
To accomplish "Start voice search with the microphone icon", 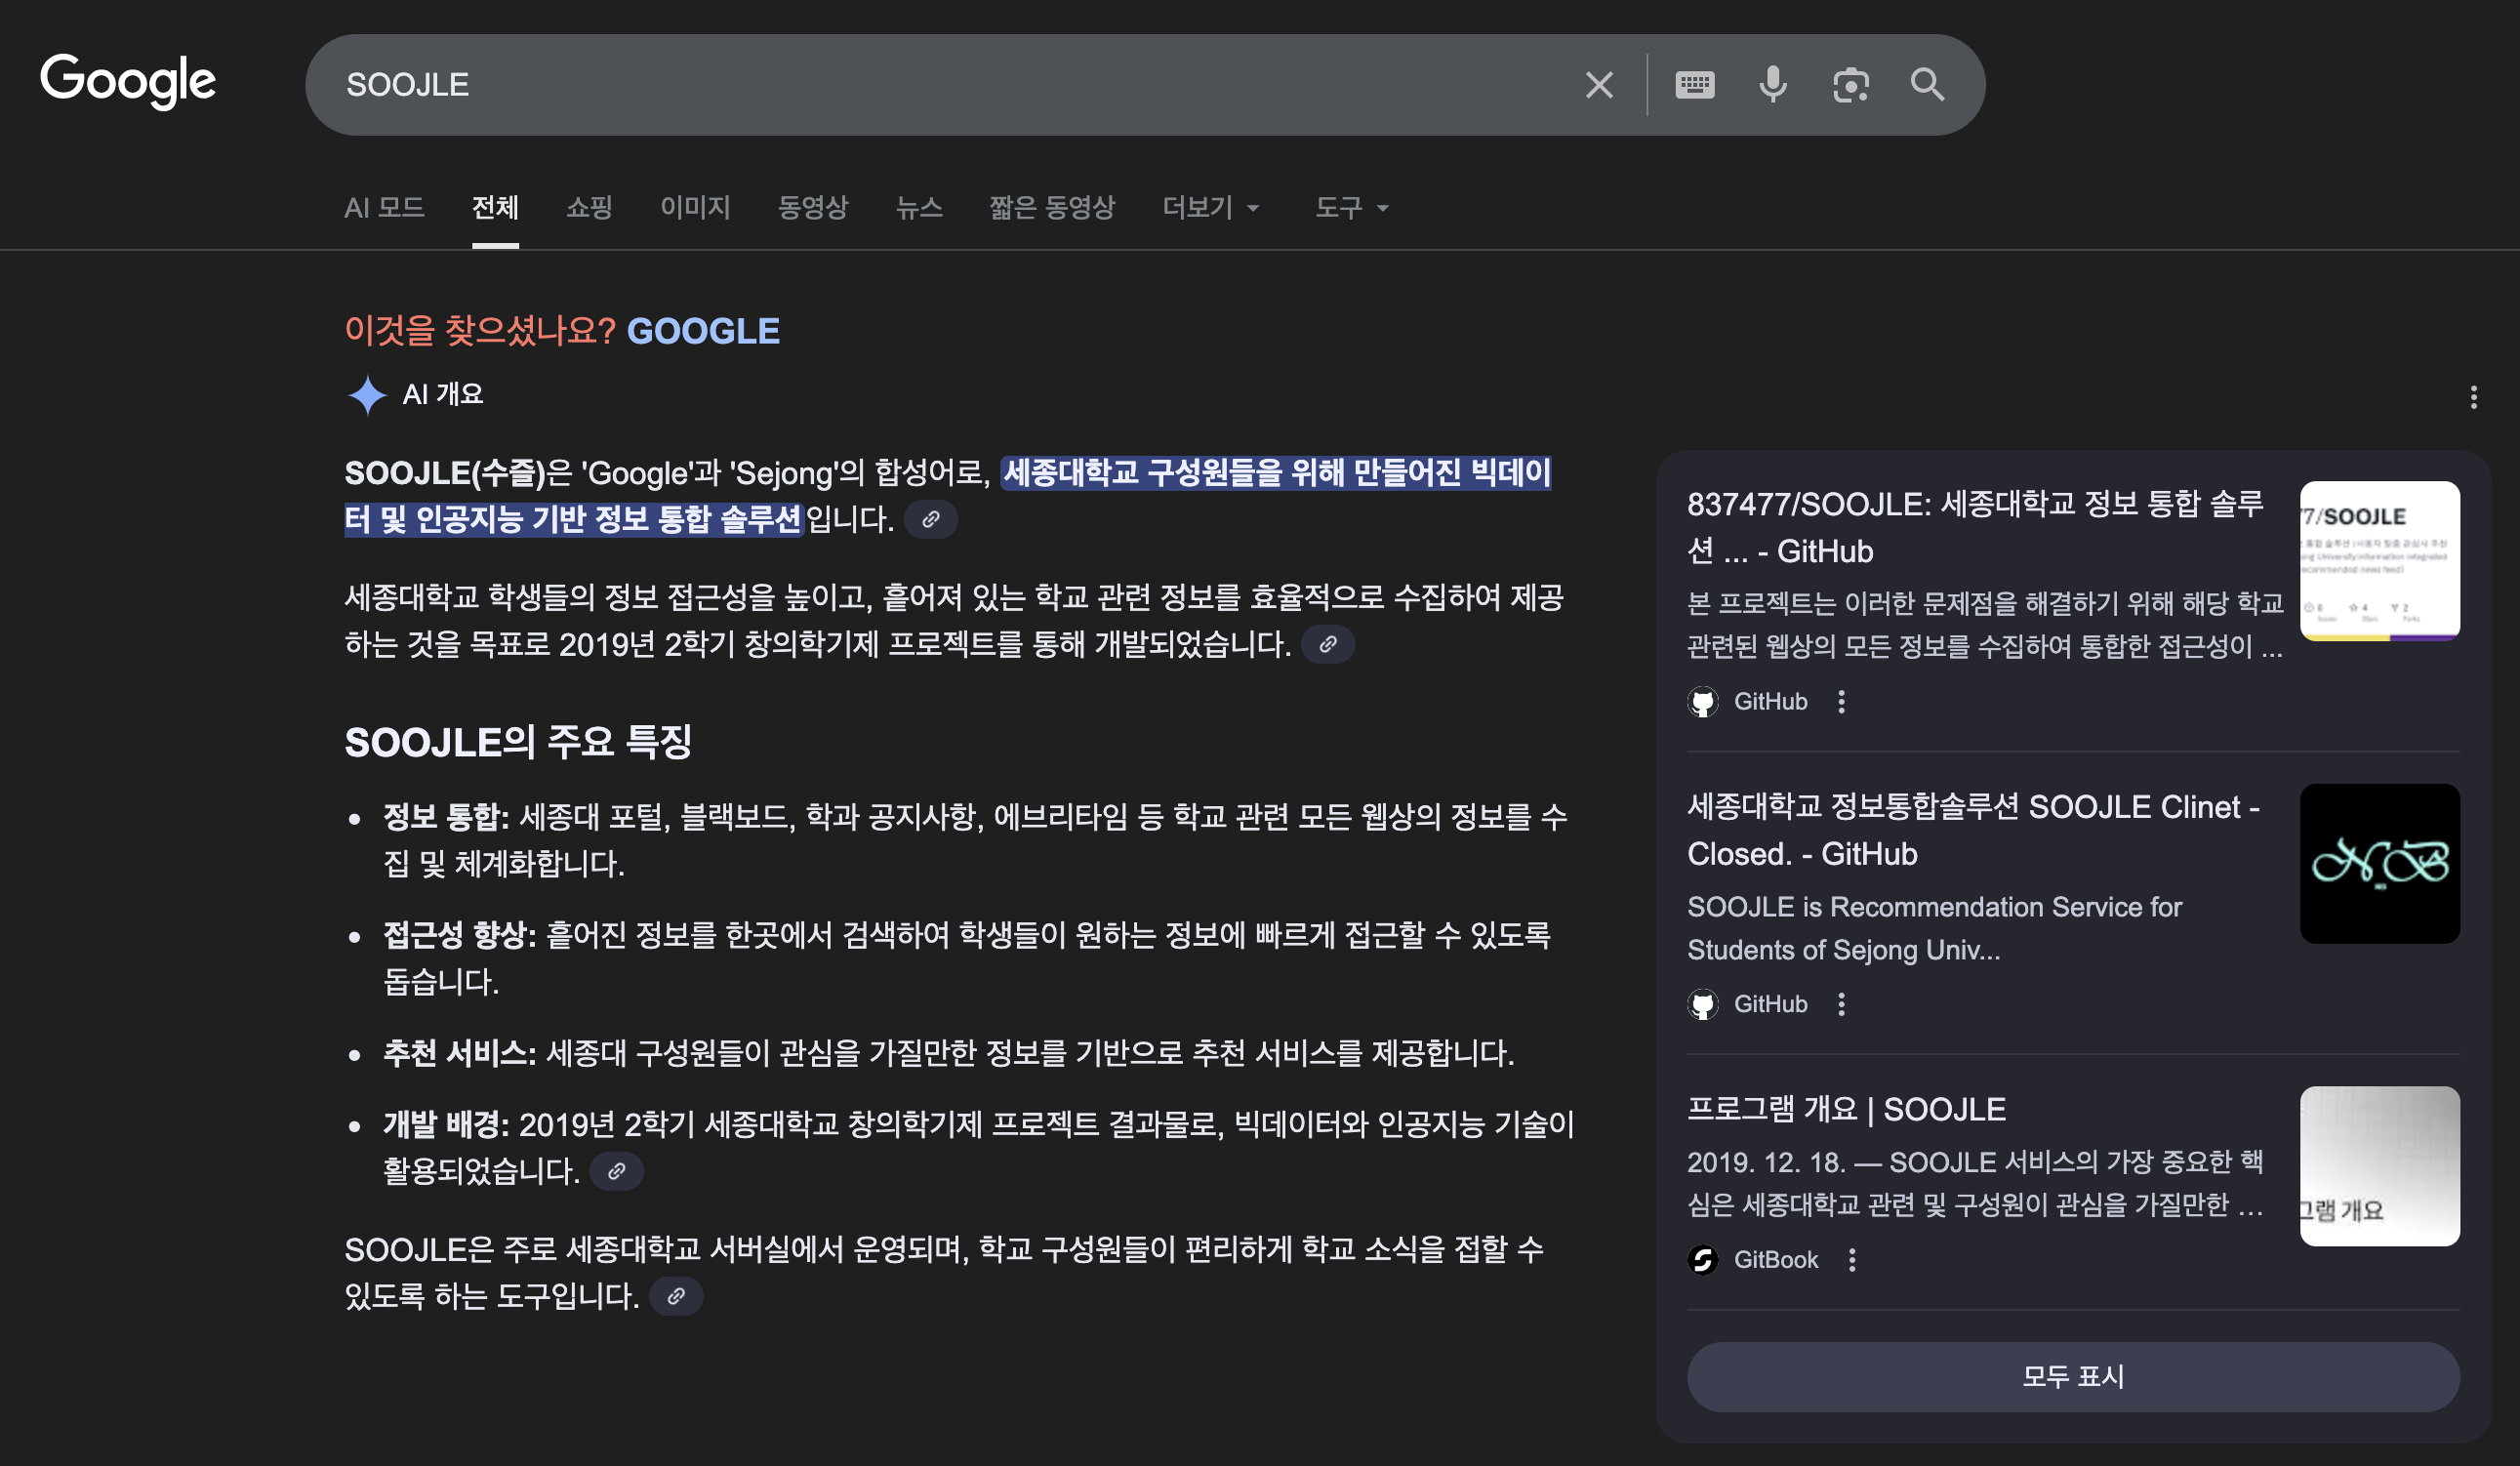I will point(1773,84).
